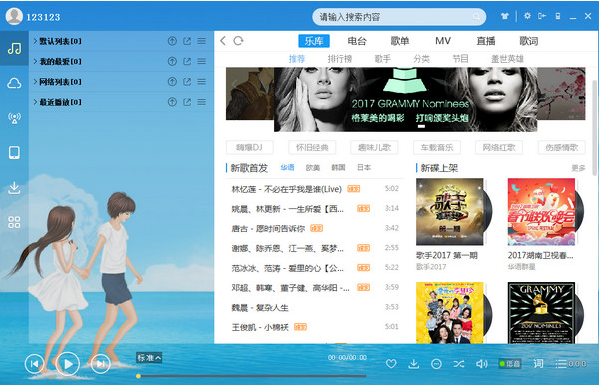Click MV badge on 林忆莲 song

[x=354, y=189]
